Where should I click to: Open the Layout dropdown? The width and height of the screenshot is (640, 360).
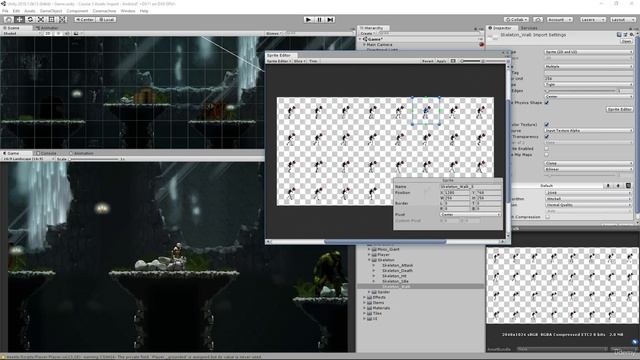tap(622, 19)
